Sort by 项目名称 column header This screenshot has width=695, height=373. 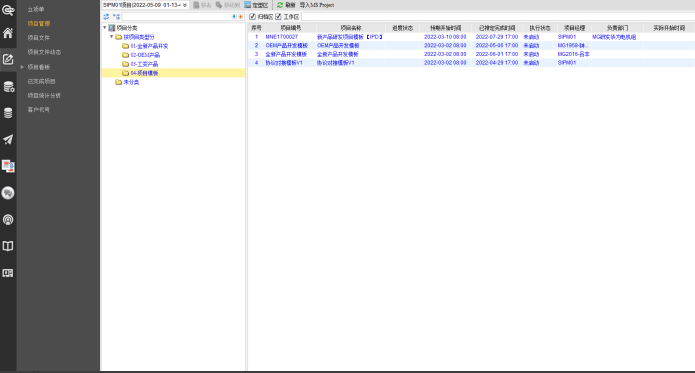351,28
